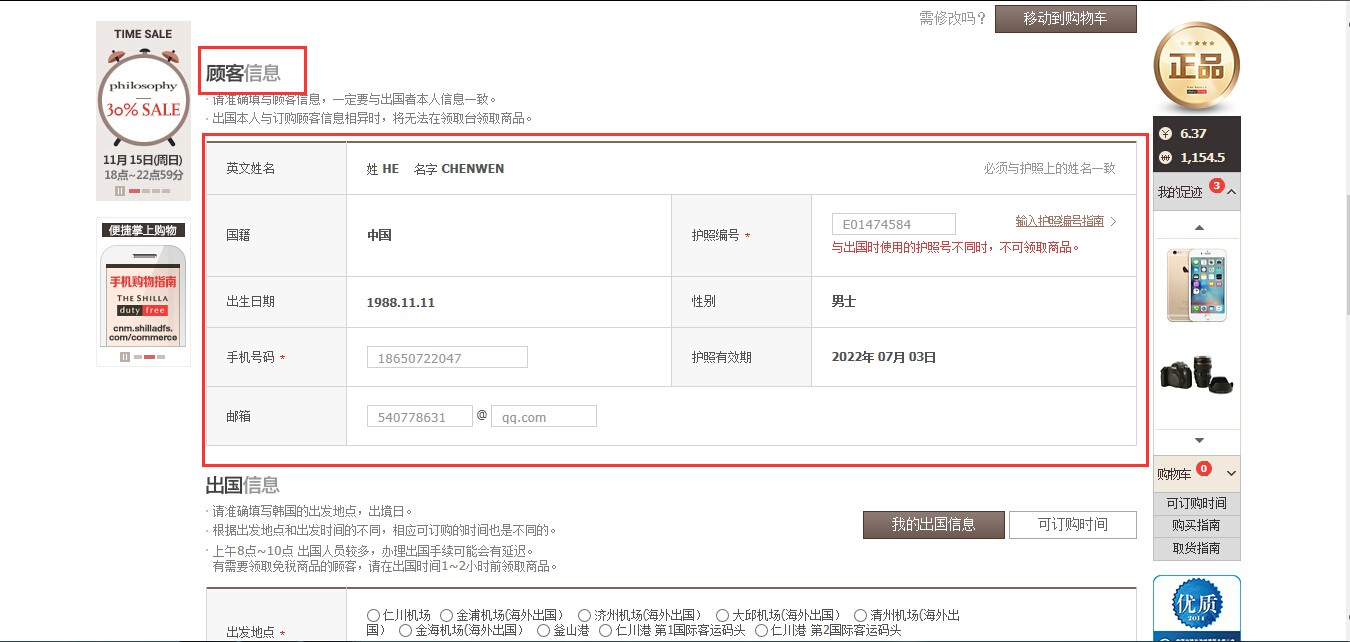Screen dimensions: 1350x642
Task: Open 取货指南 in the sidebar
Action: [x=1196, y=548]
